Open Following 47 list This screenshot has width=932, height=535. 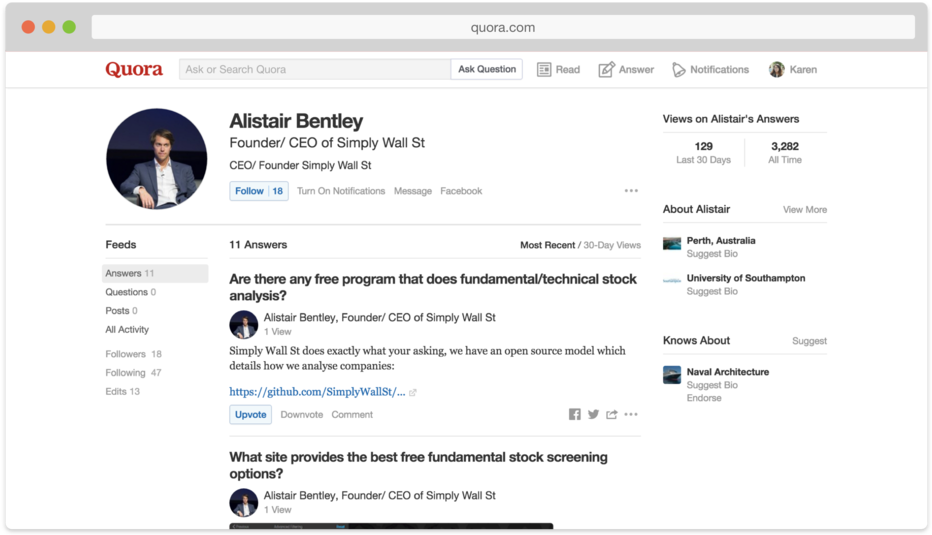click(x=133, y=373)
